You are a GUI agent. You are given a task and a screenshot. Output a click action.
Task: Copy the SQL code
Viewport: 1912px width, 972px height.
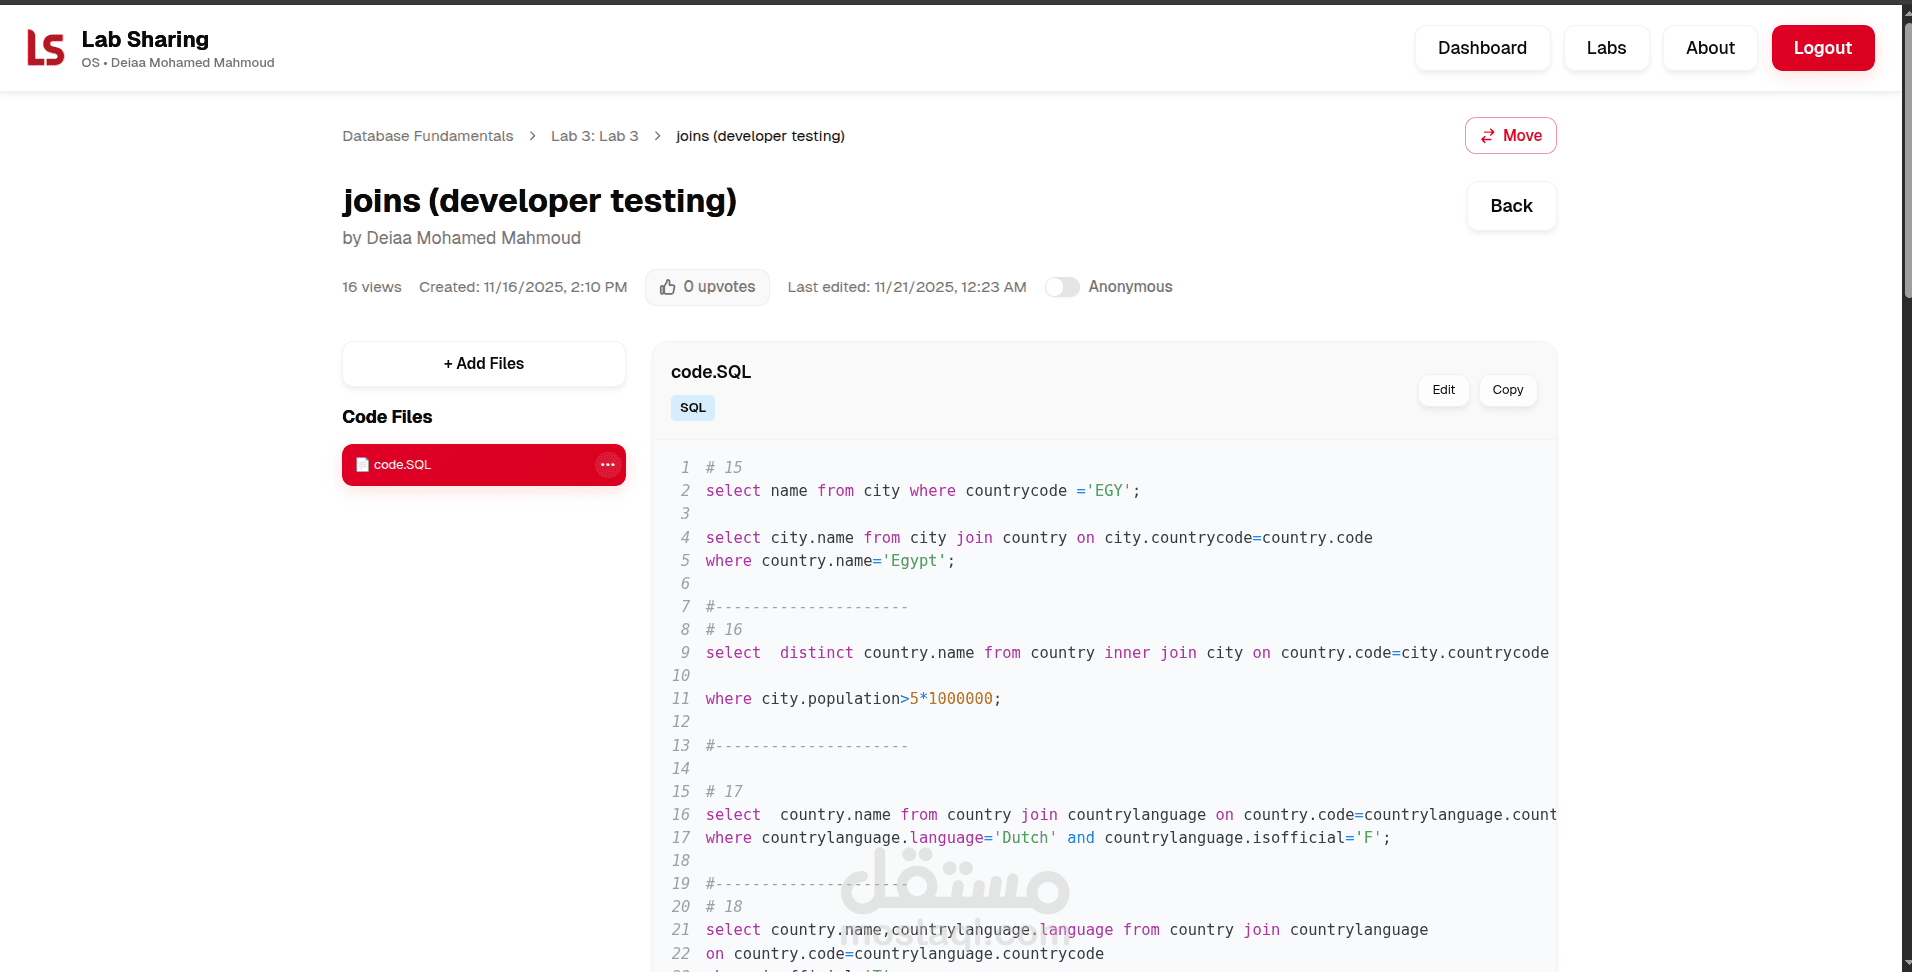click(x=1507, y=390)
